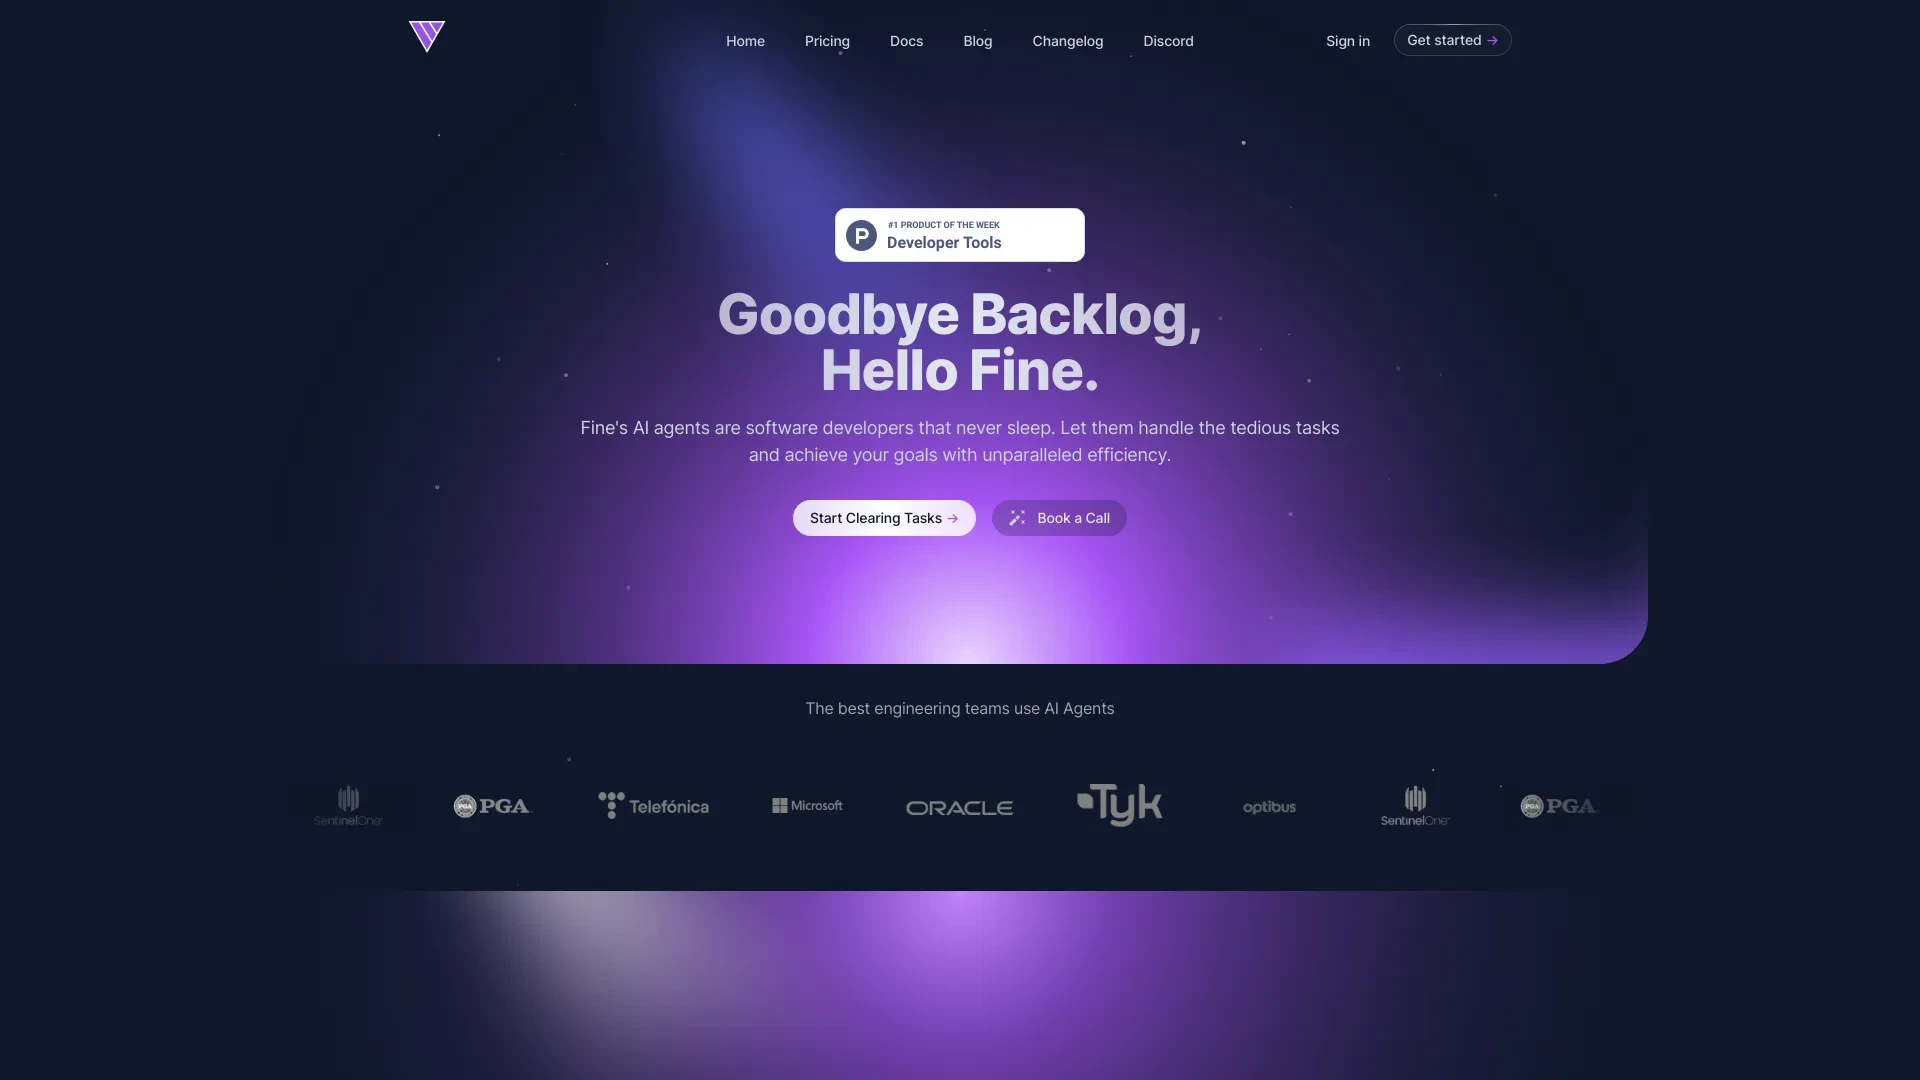Screen dimensions: 1920x1080
Task: Click the Fine logo icon top left
Action: coord(427,36)
